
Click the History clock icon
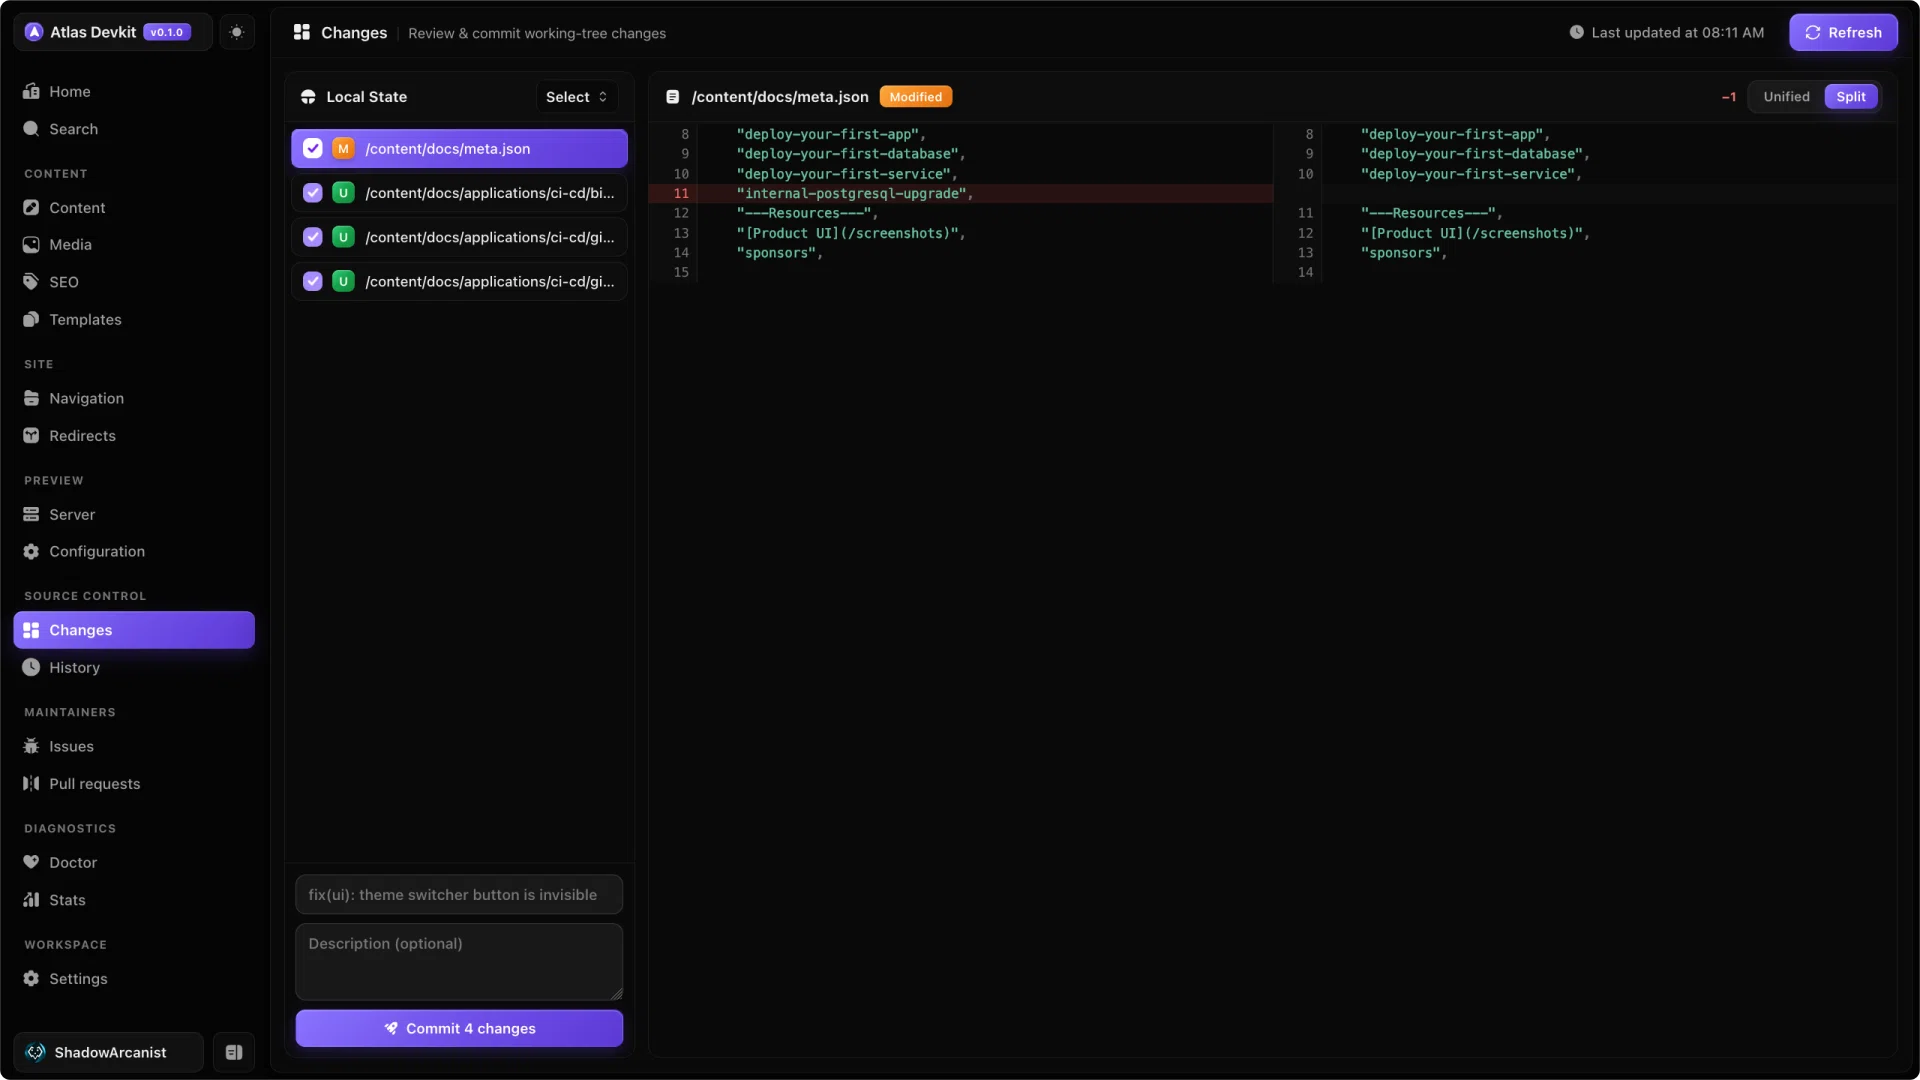click(31, 668)
